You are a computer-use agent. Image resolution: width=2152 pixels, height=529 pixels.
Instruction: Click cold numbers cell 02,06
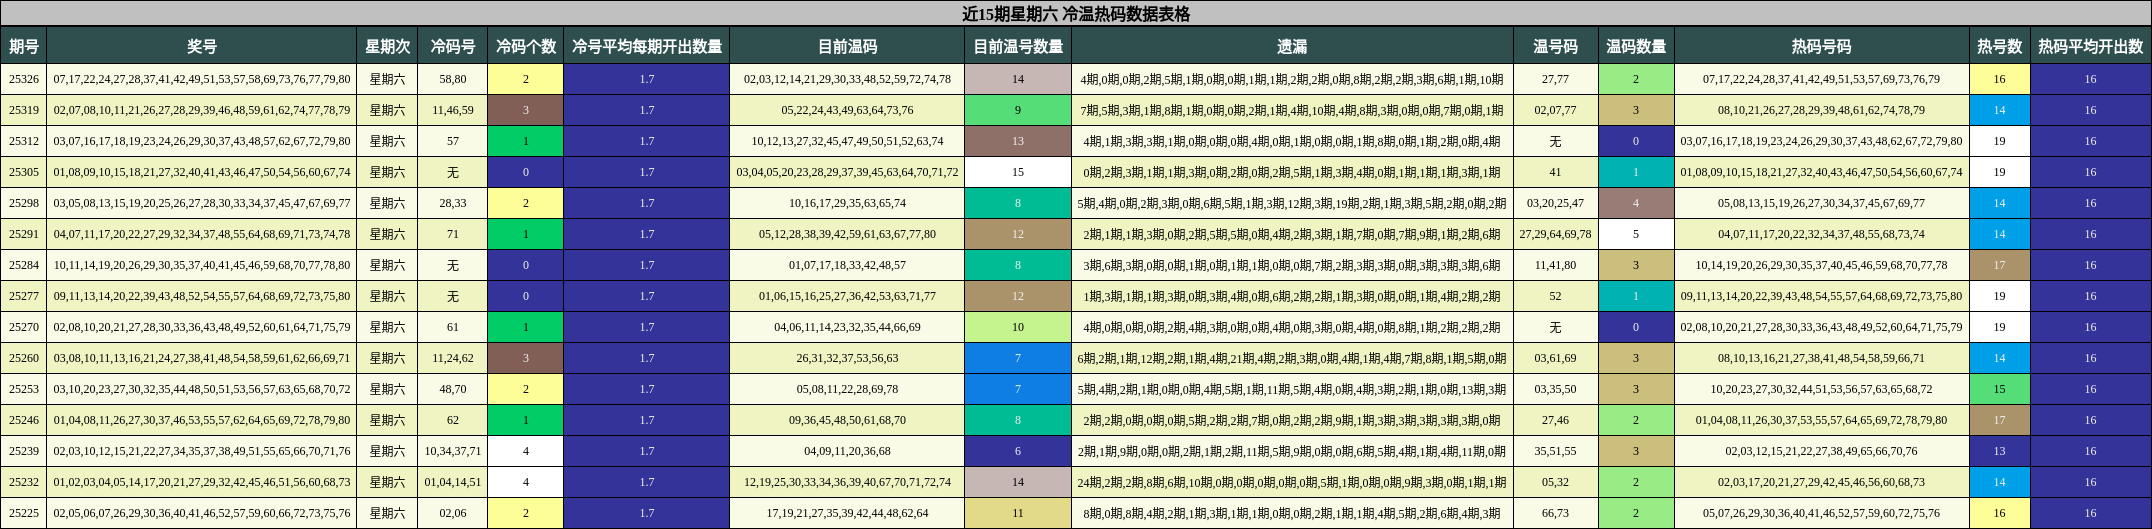click(453, 513)
